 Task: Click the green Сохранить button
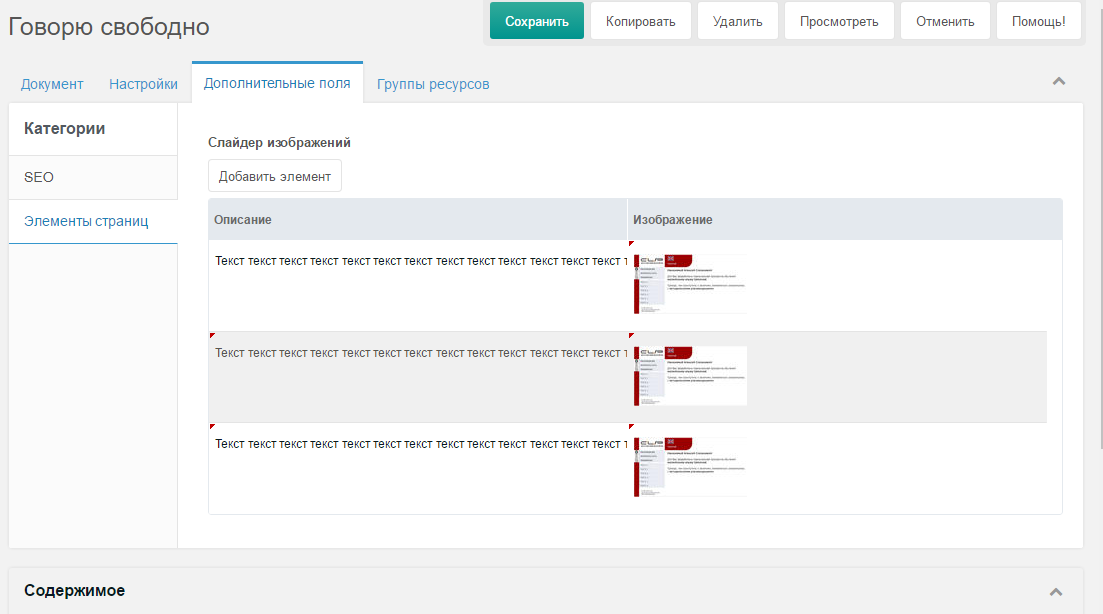pyautogui.click(x=537, y=21)
